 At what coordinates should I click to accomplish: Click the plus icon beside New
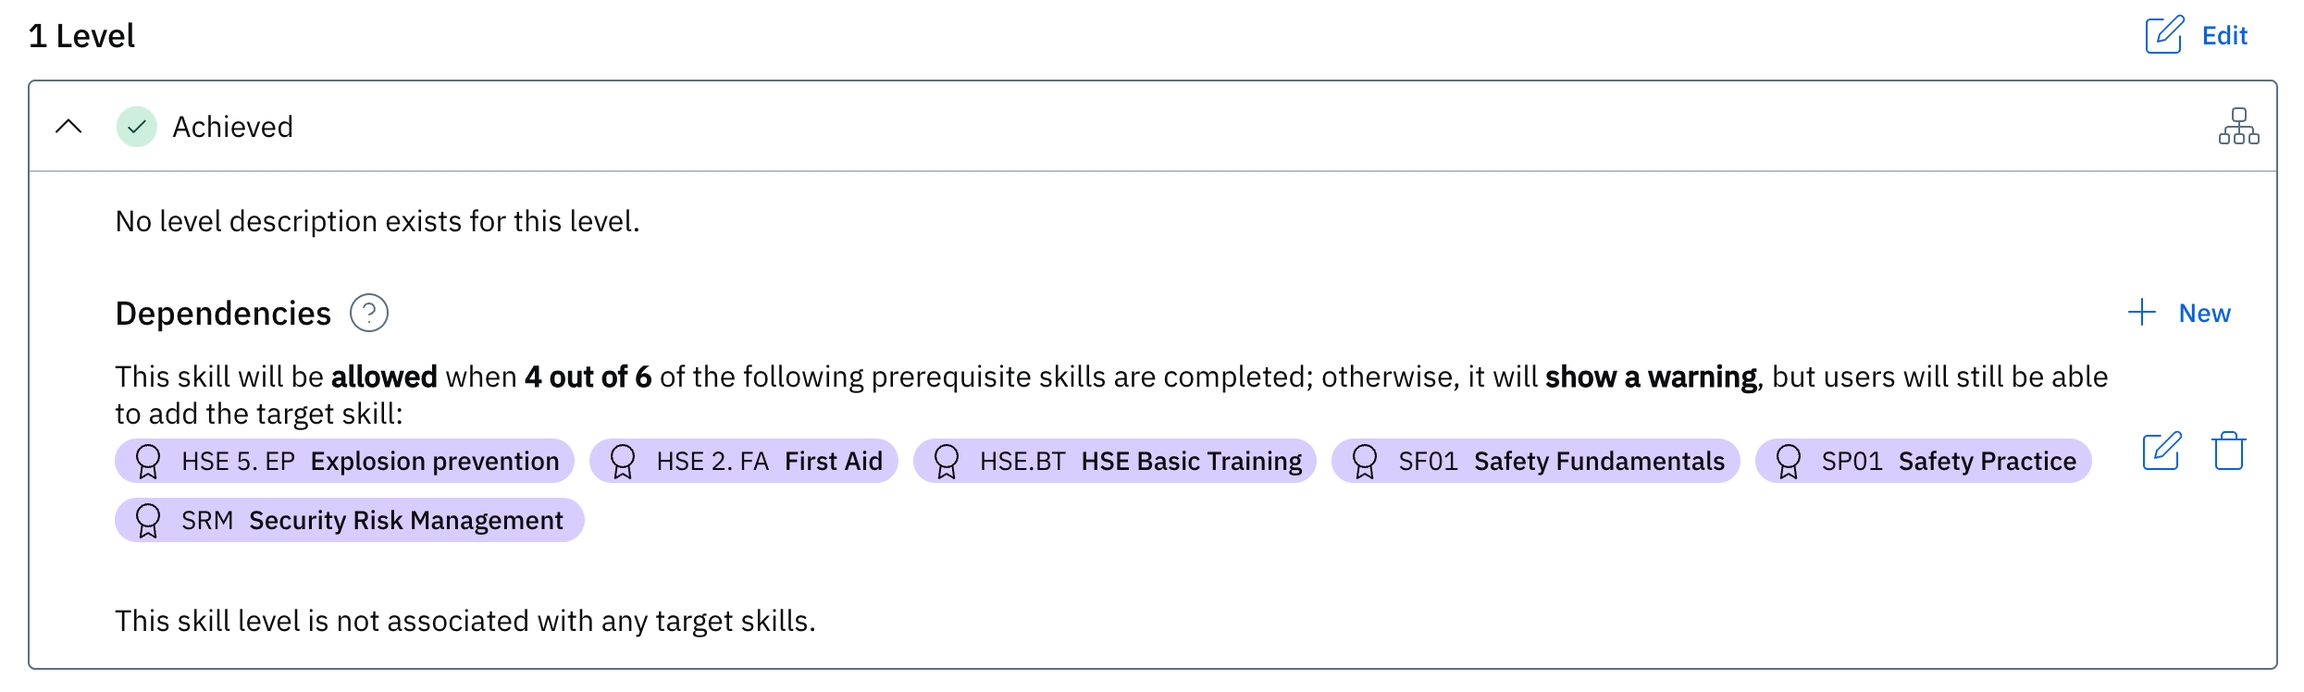[2142, 313]
